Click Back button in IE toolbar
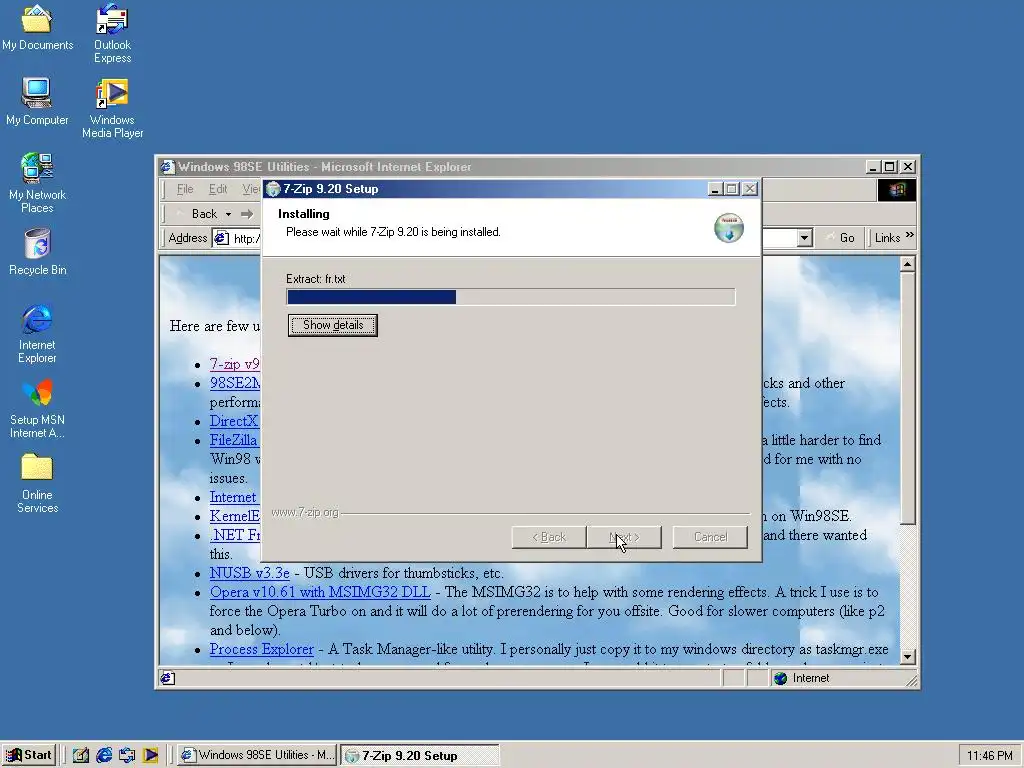 pos(196,214)
